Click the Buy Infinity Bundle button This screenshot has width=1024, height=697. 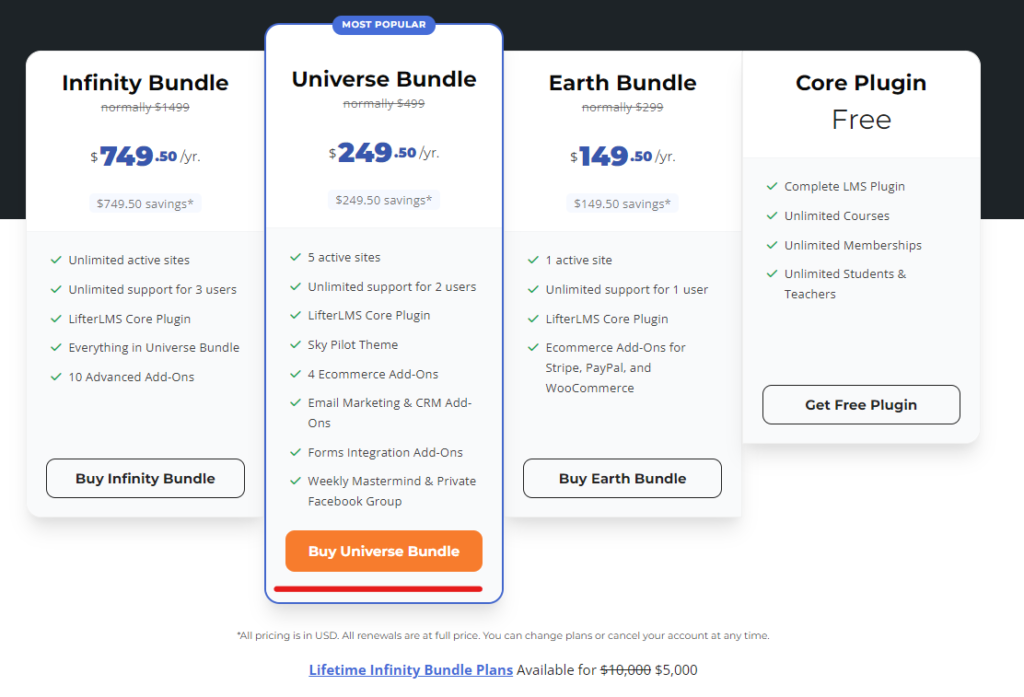coord(145,478)
